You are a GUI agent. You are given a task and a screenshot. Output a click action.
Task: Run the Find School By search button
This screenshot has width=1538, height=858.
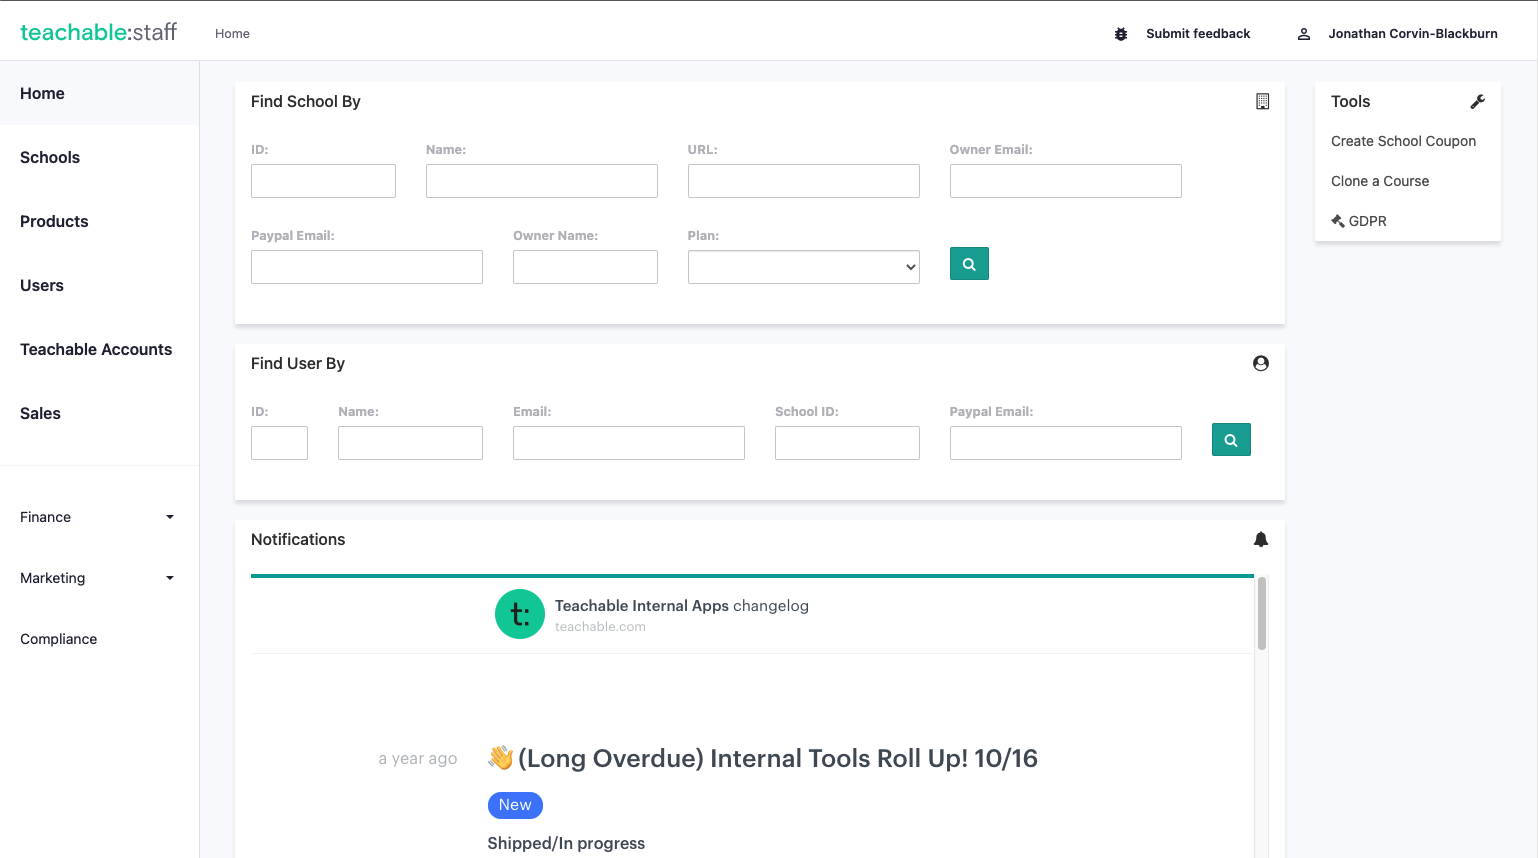tap(969, 264)
